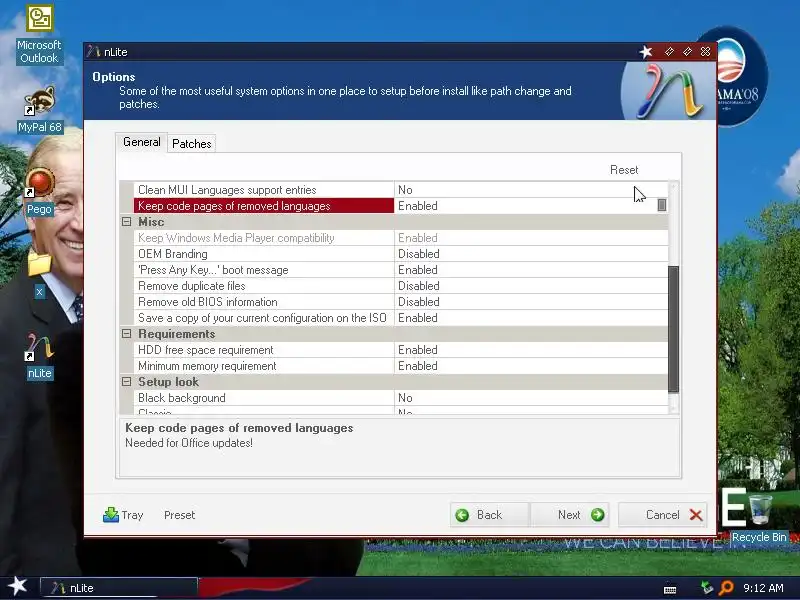Proceed with the Next button
800x600 pixels.
pyautogui.click(x=569, y=515)
